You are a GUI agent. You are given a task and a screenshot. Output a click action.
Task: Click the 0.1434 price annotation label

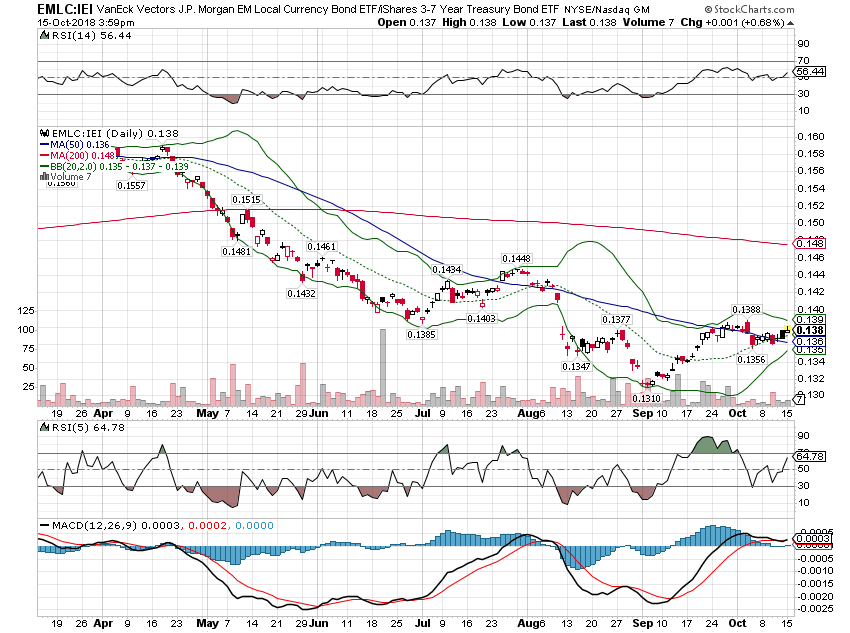point(447,270)
